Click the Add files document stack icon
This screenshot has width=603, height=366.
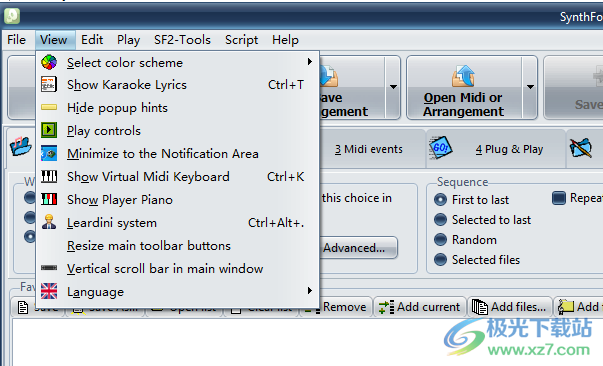pyautogui.click(x=480, y=307)
